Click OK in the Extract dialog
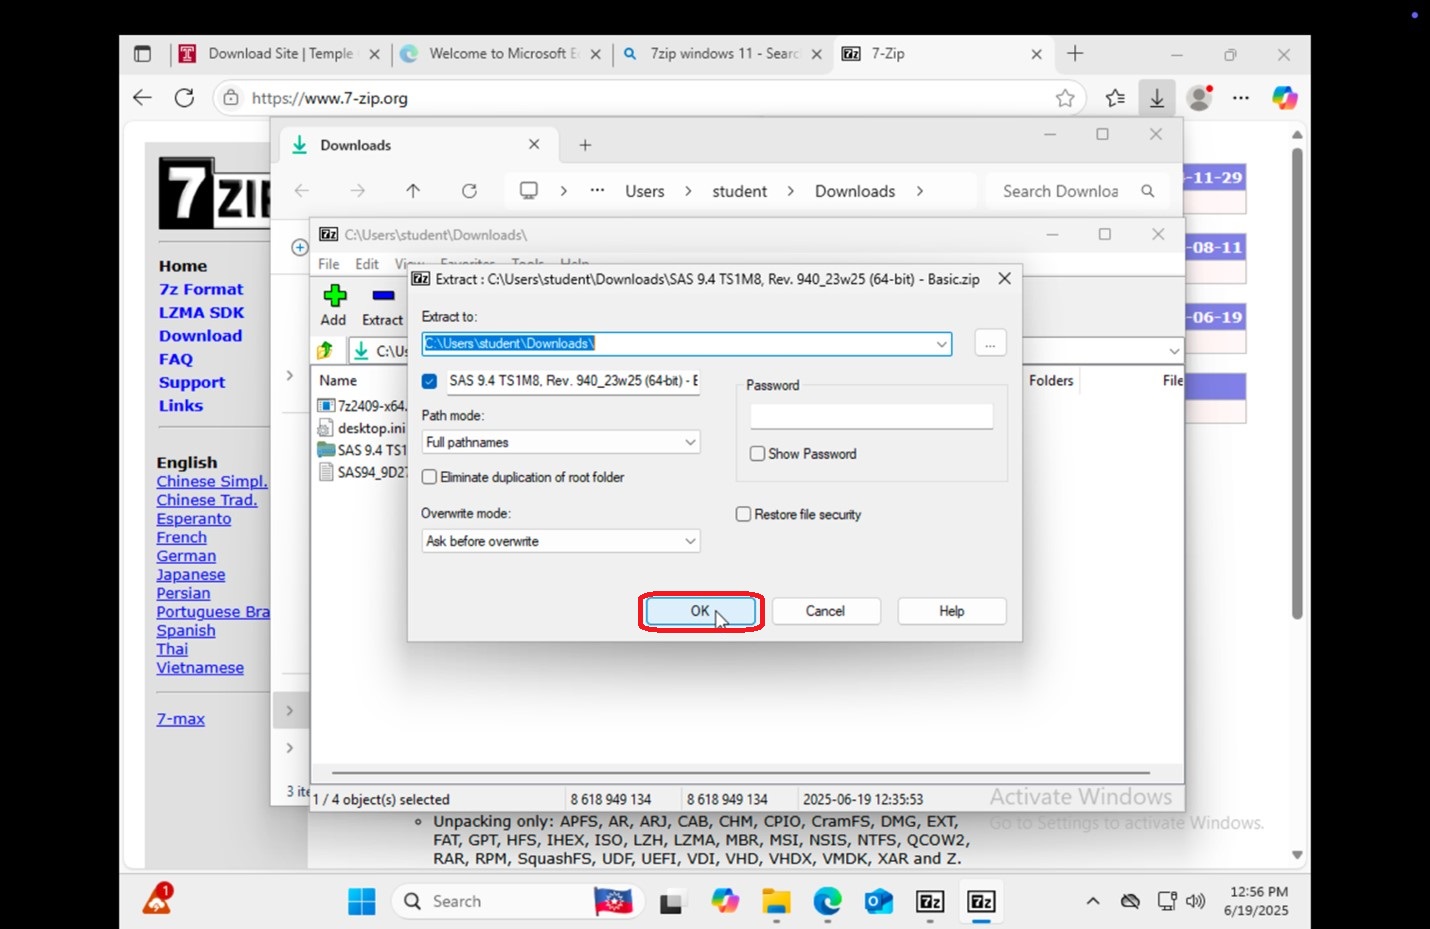 pyautogui.click(x=700, y=611)
